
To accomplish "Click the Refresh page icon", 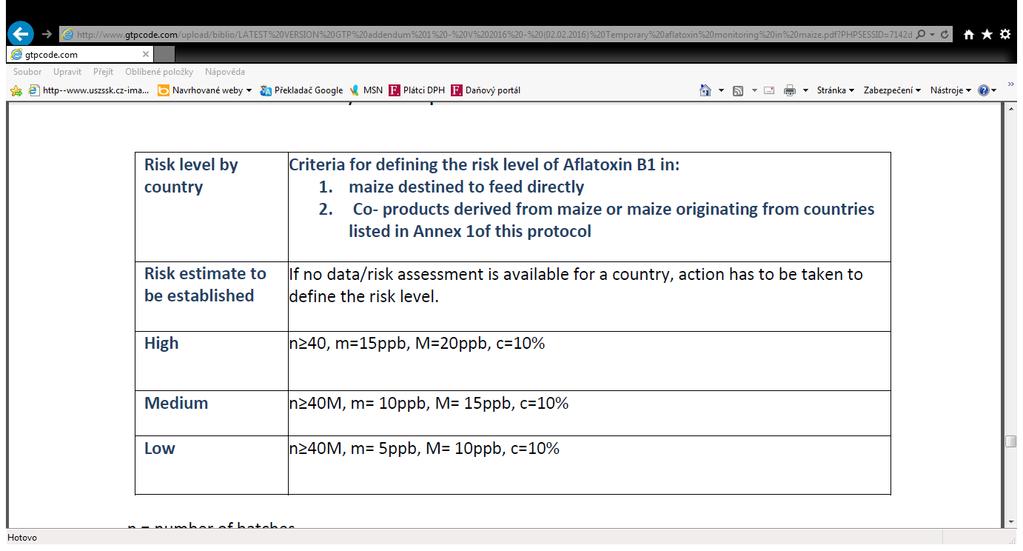I will [944, 34].
